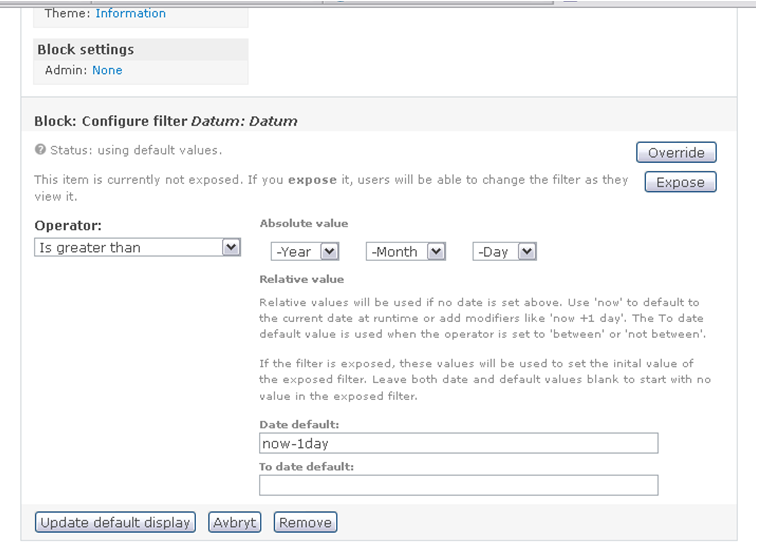Screen dimensions: 757x558
Task: Expand the -Year dropdown
Action: point(305,251)
